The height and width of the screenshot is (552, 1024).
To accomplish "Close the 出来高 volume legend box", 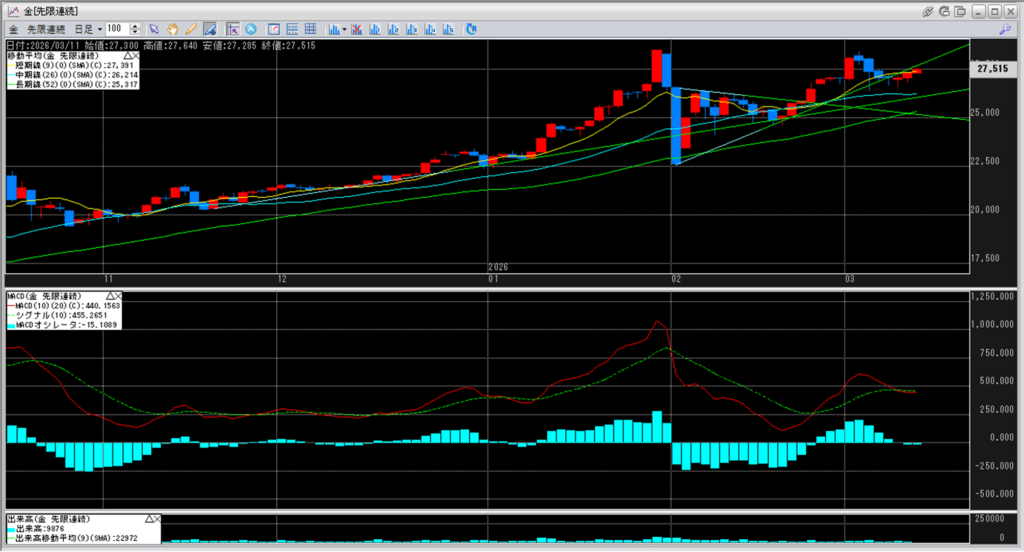I will coord(156,520).
